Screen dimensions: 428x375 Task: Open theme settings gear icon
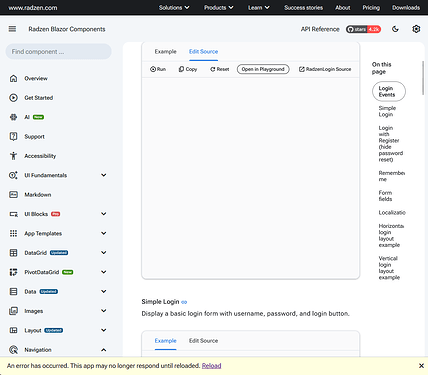pyautogui.click(x=416, y=29)
